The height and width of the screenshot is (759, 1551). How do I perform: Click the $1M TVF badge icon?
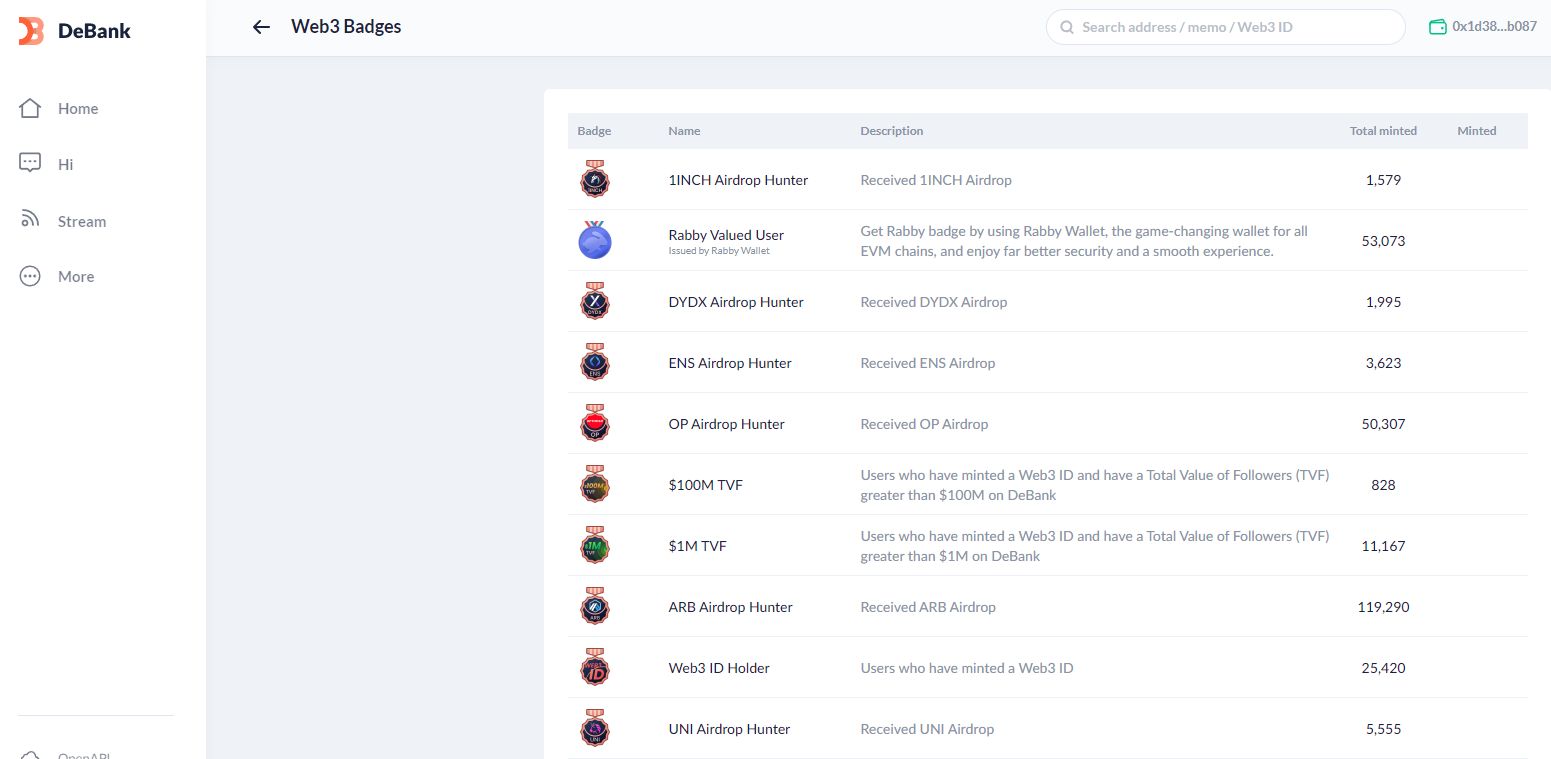click(595, 545)
